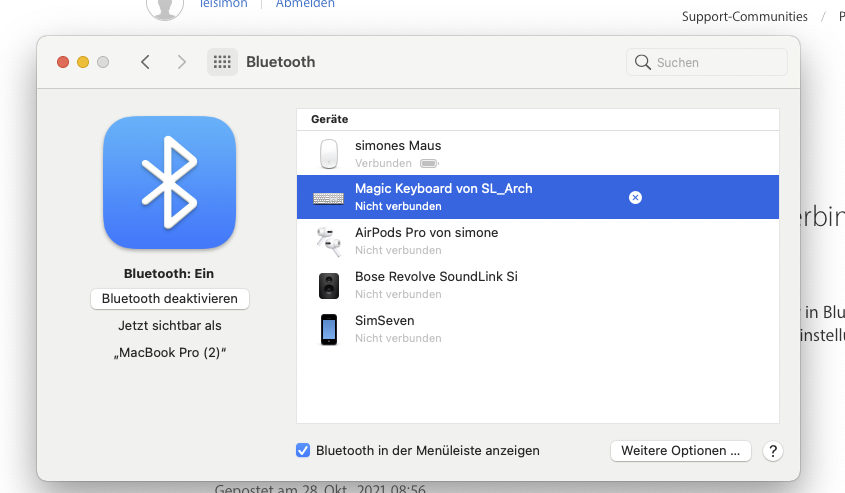Click the Magic Keyboard device icon

pos(329,198)
